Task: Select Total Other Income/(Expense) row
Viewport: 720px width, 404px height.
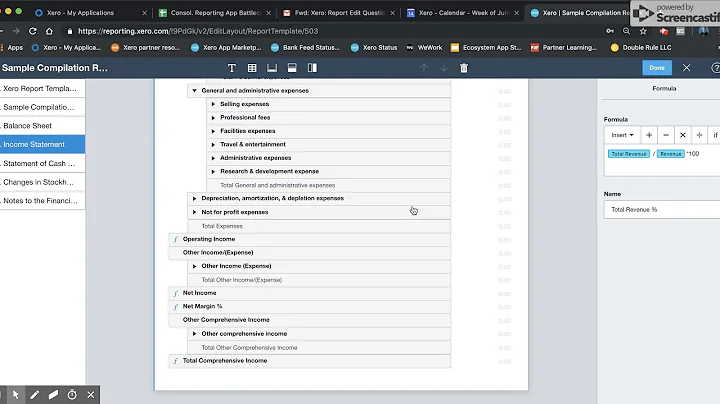Action: click(x=319, y=280)
